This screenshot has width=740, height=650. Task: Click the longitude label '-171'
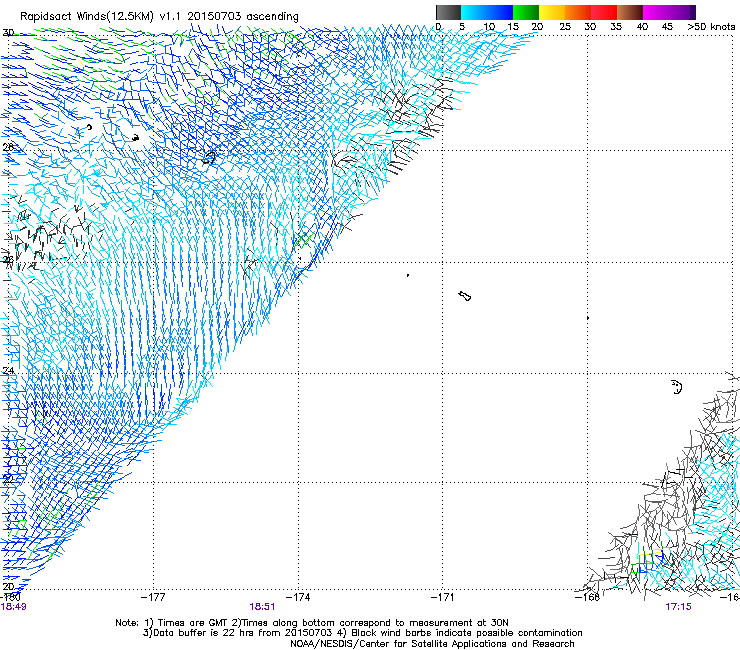click(443, 597)
